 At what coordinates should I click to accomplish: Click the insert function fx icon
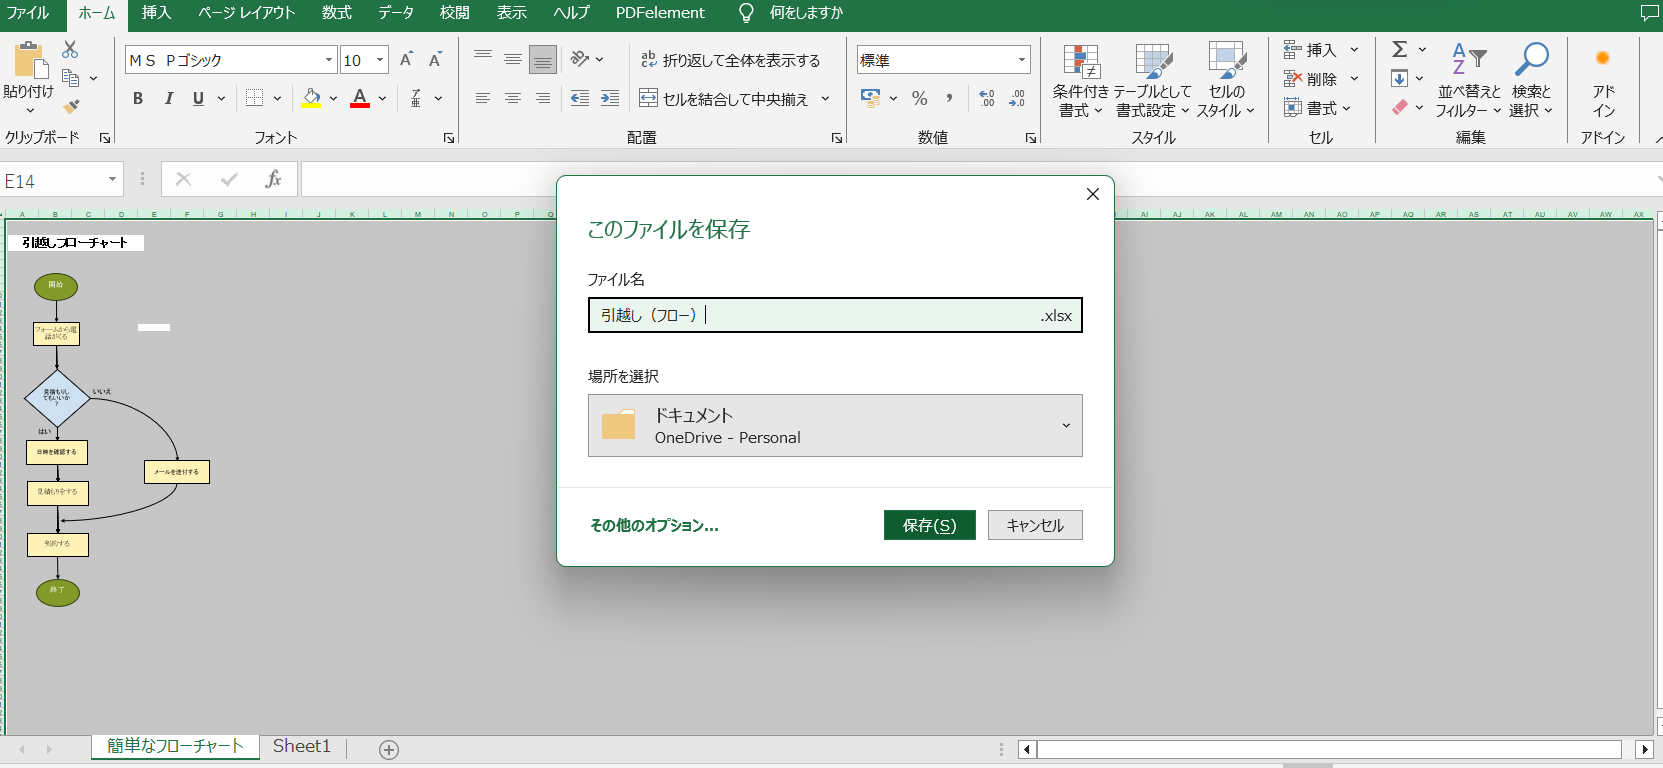click(x=273, y=179)
